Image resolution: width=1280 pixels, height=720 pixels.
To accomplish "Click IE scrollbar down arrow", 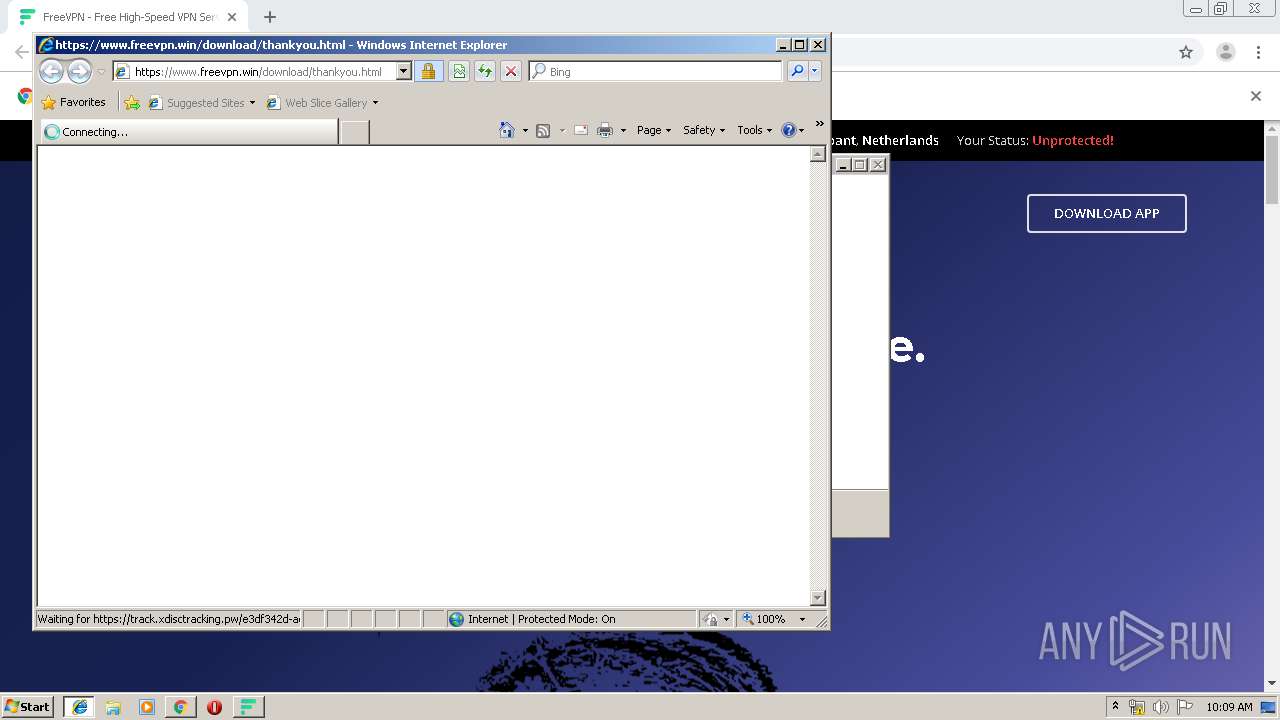I will coord(817,598).
